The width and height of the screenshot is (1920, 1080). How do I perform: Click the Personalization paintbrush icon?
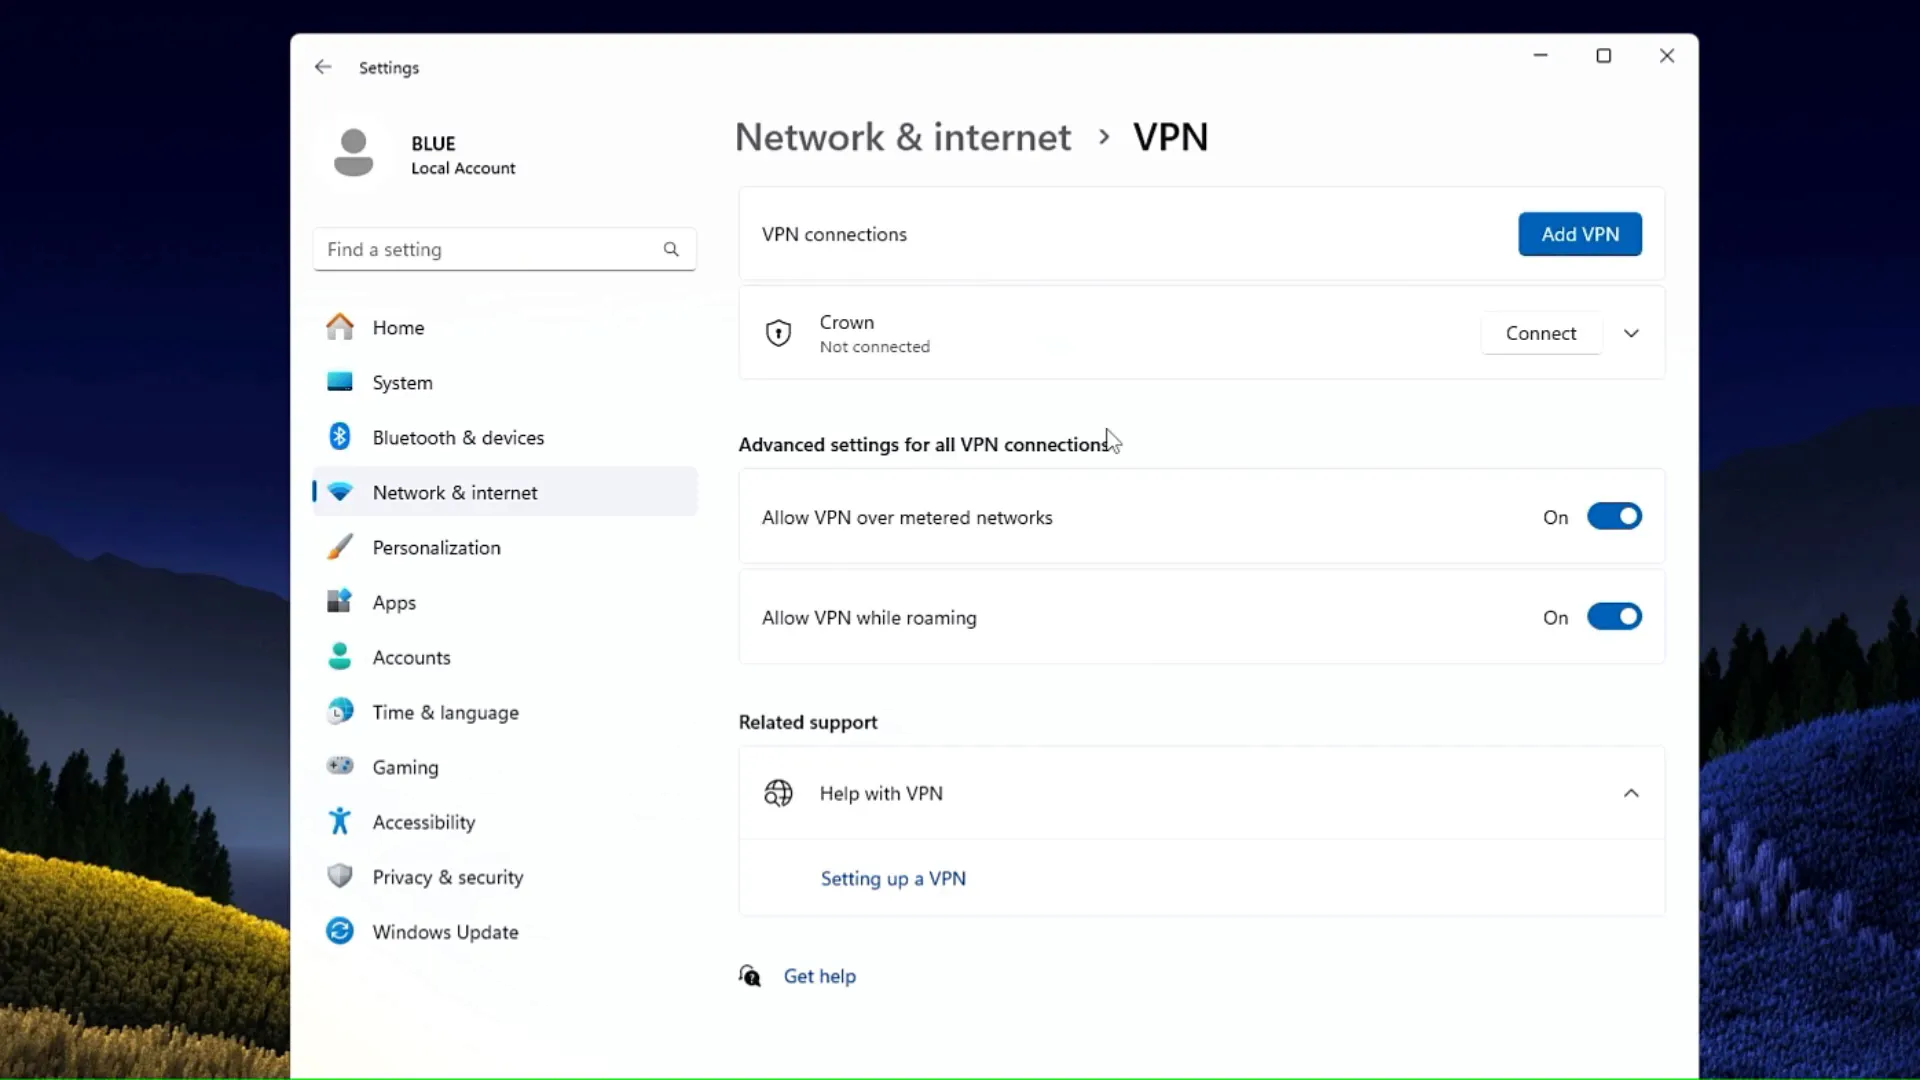[340, 547]
